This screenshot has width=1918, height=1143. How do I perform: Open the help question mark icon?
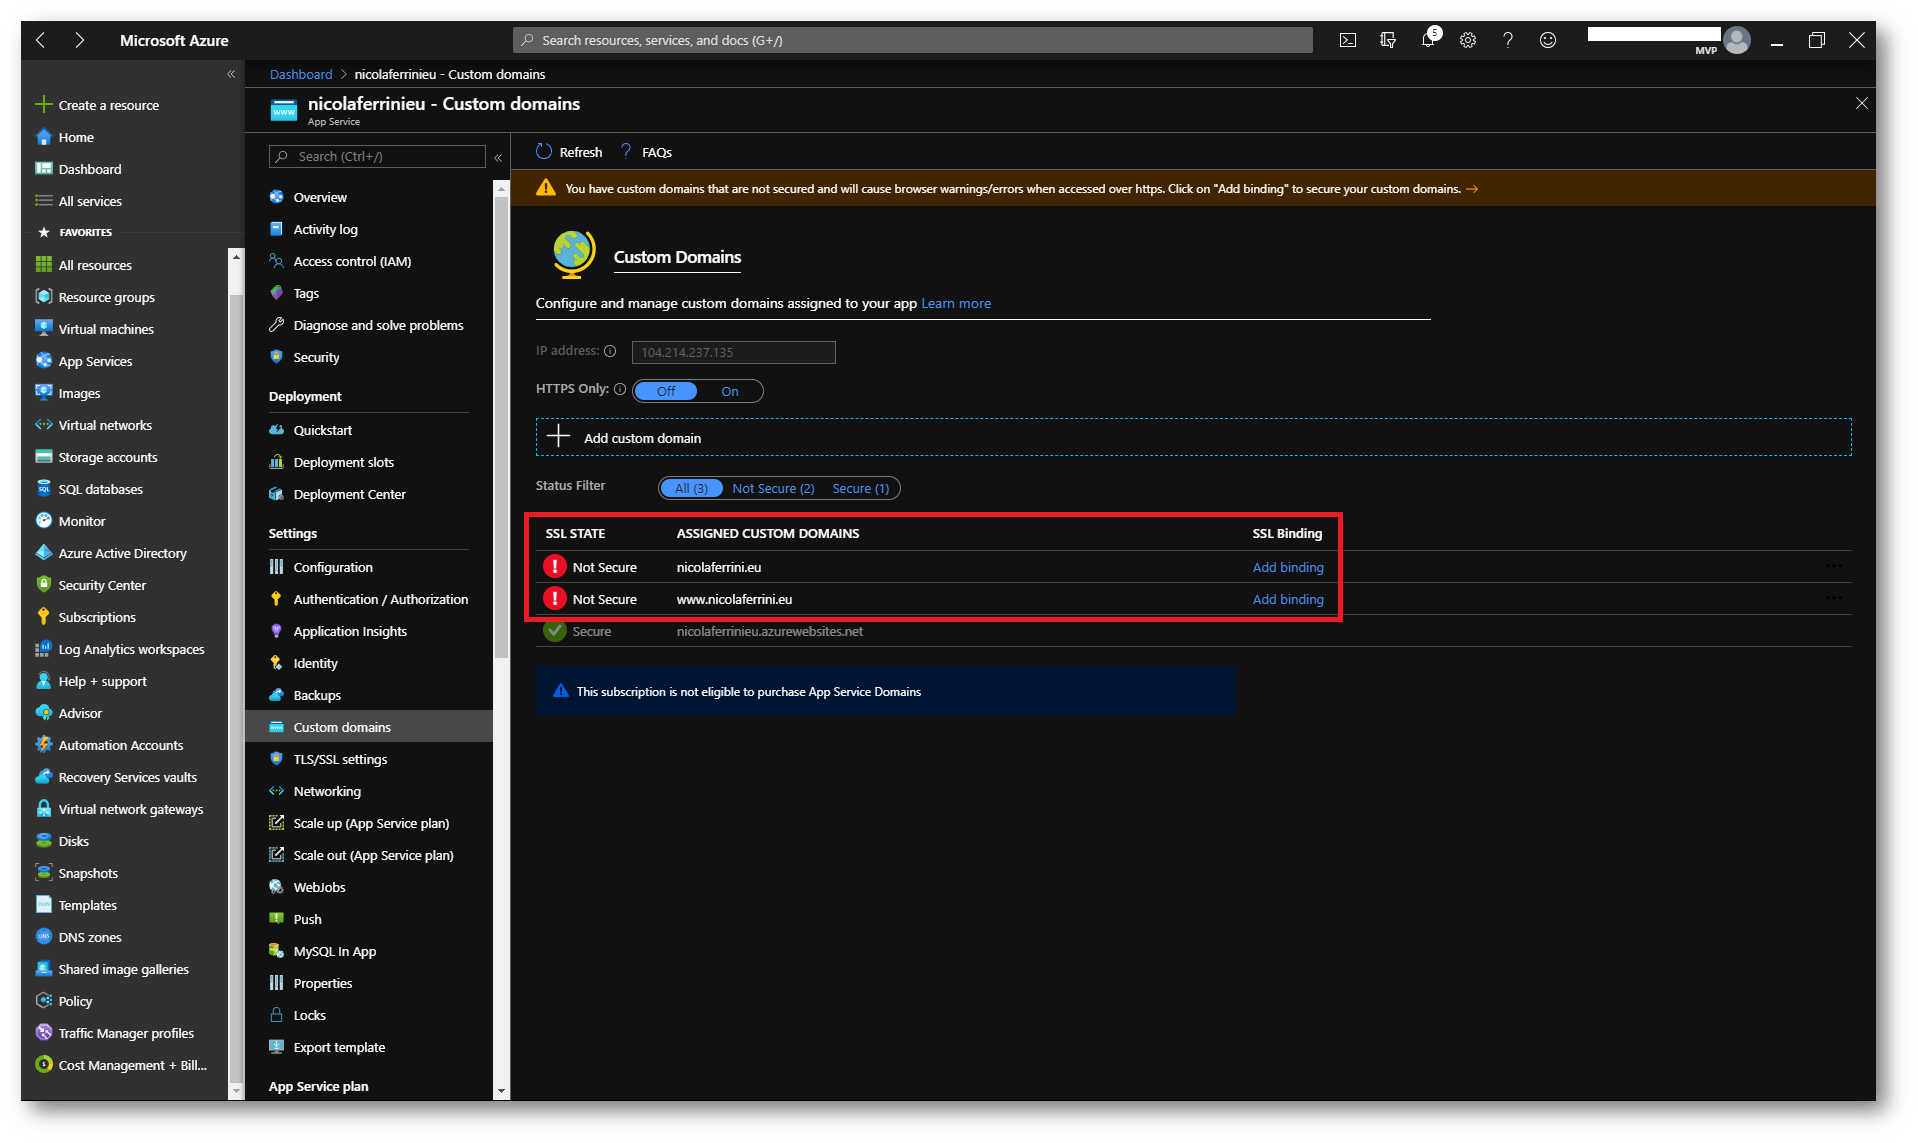tap(1508, 40)
